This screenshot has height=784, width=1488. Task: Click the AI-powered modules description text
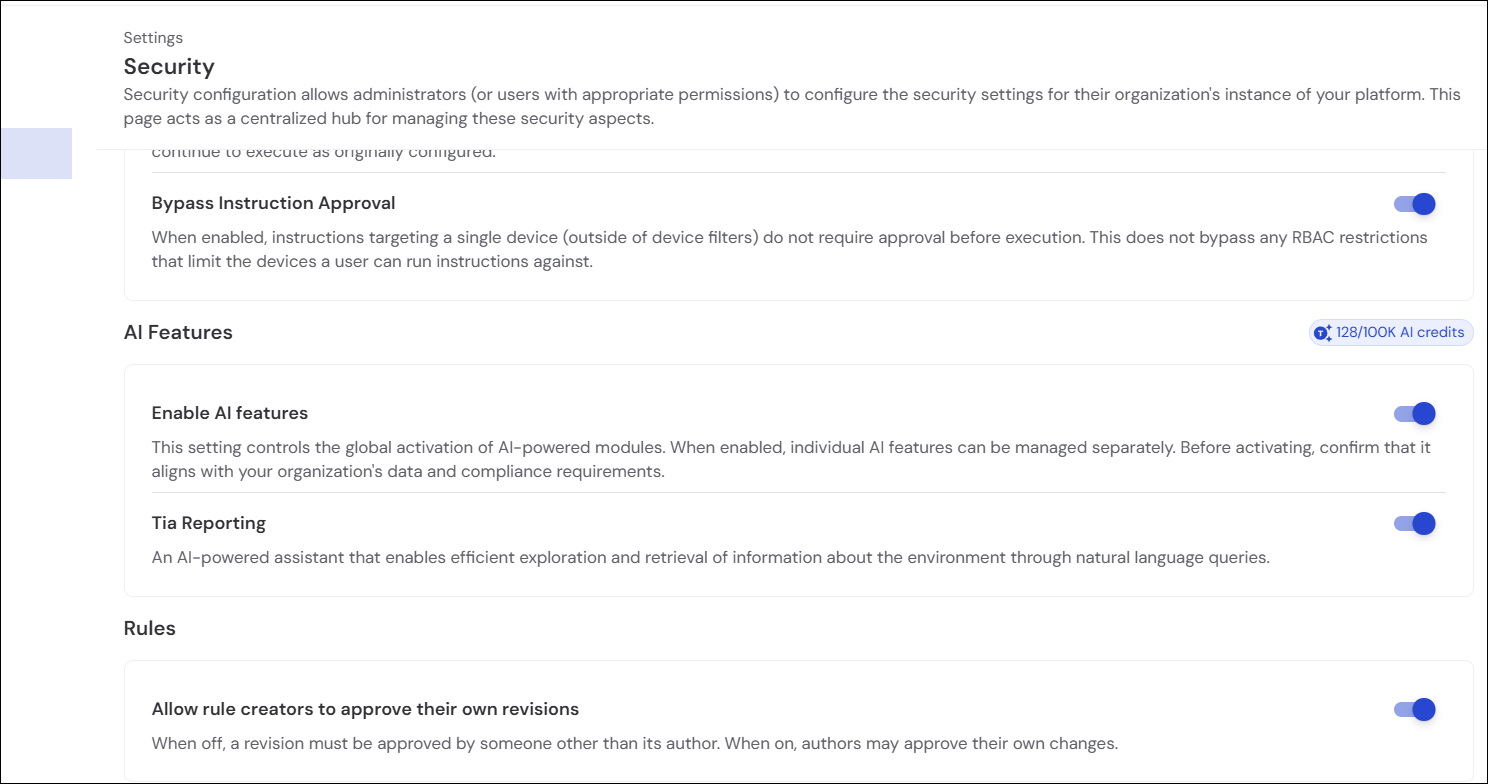pos(791,459)
